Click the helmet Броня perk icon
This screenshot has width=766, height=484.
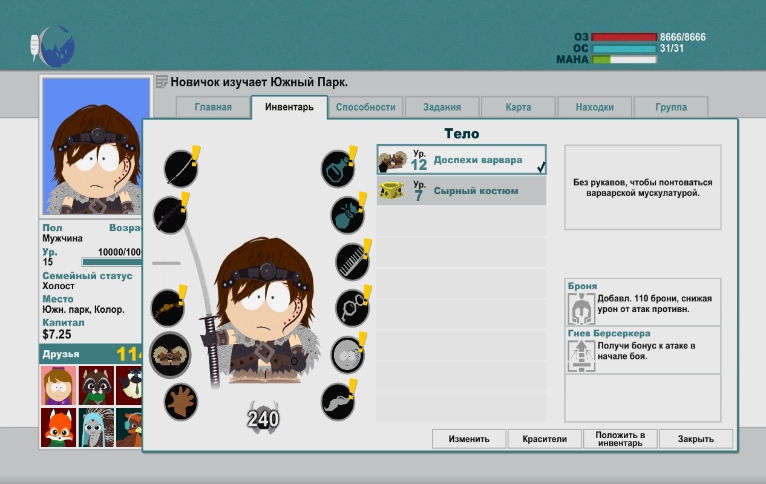coord(581,309)
